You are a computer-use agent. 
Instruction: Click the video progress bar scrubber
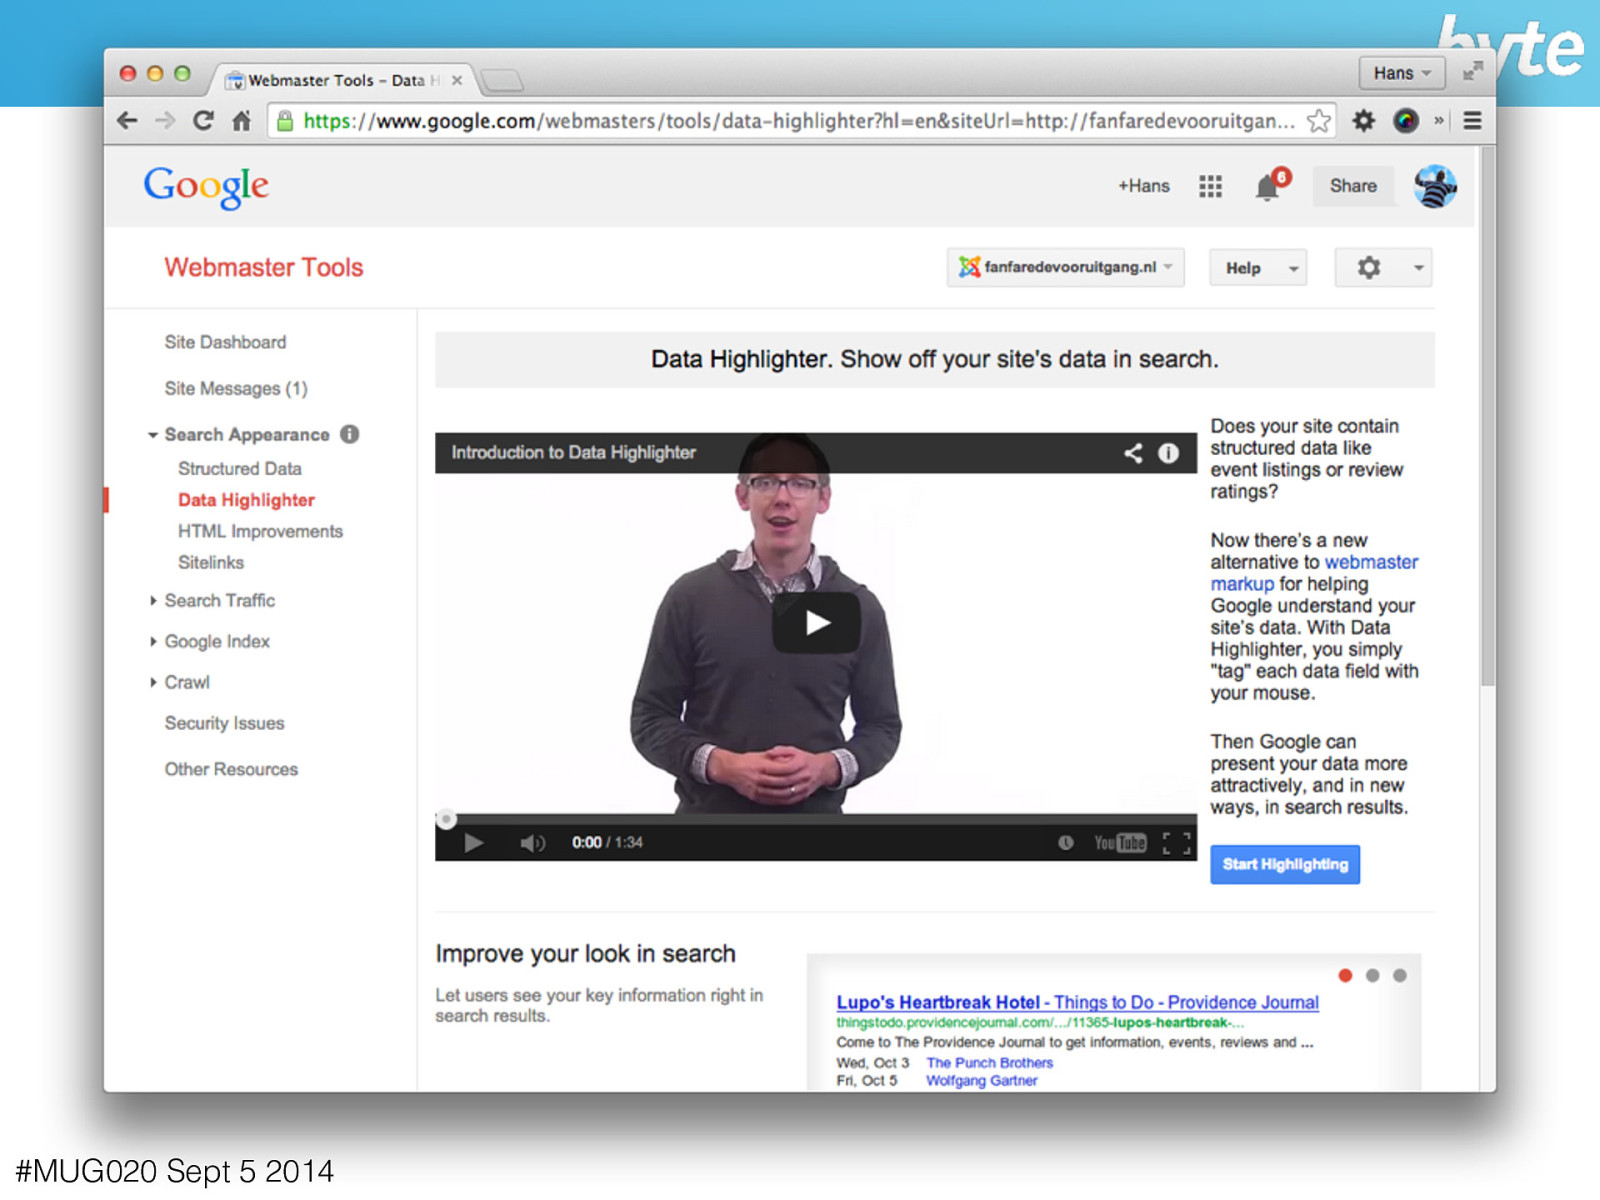[446, 819]
